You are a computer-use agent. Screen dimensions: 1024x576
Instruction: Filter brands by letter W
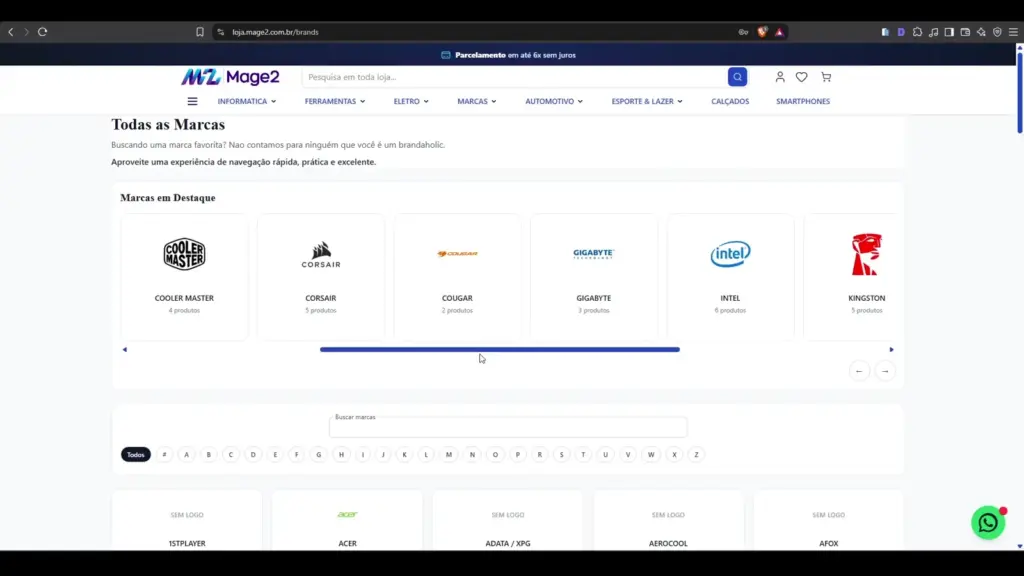[x=651, y=455]
